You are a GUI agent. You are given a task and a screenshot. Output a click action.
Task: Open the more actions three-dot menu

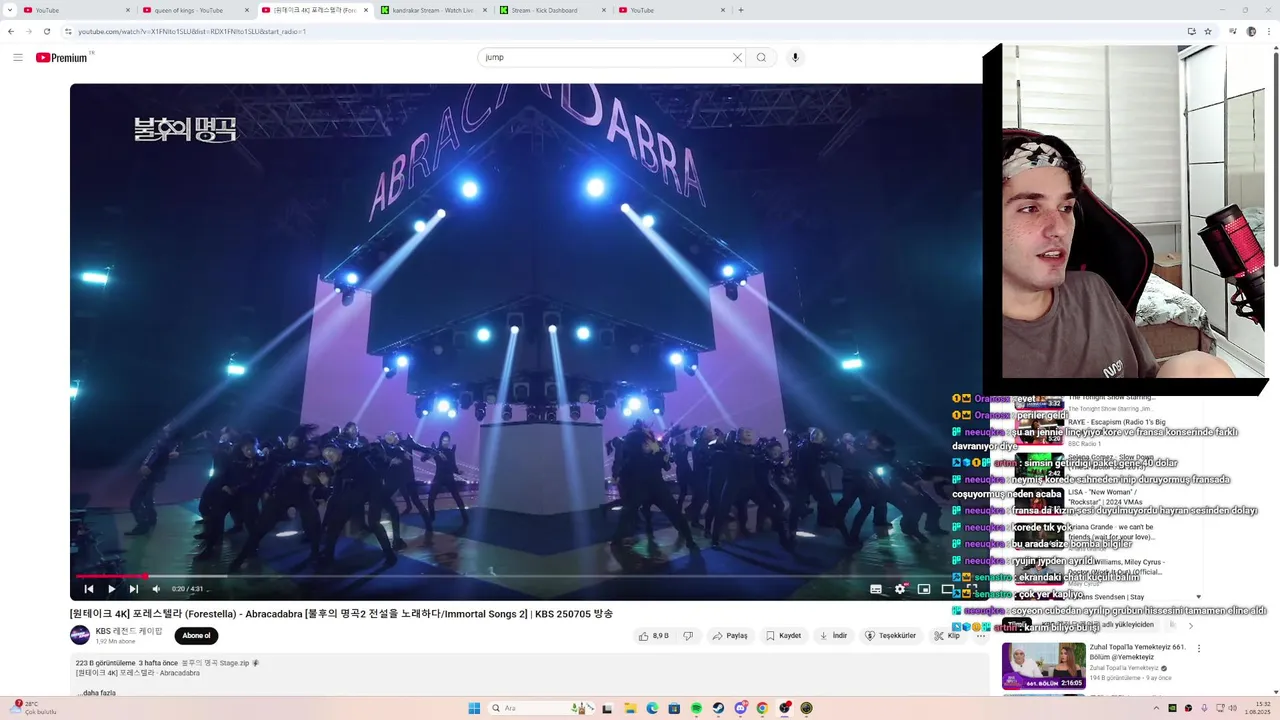(x=981, y=636)
